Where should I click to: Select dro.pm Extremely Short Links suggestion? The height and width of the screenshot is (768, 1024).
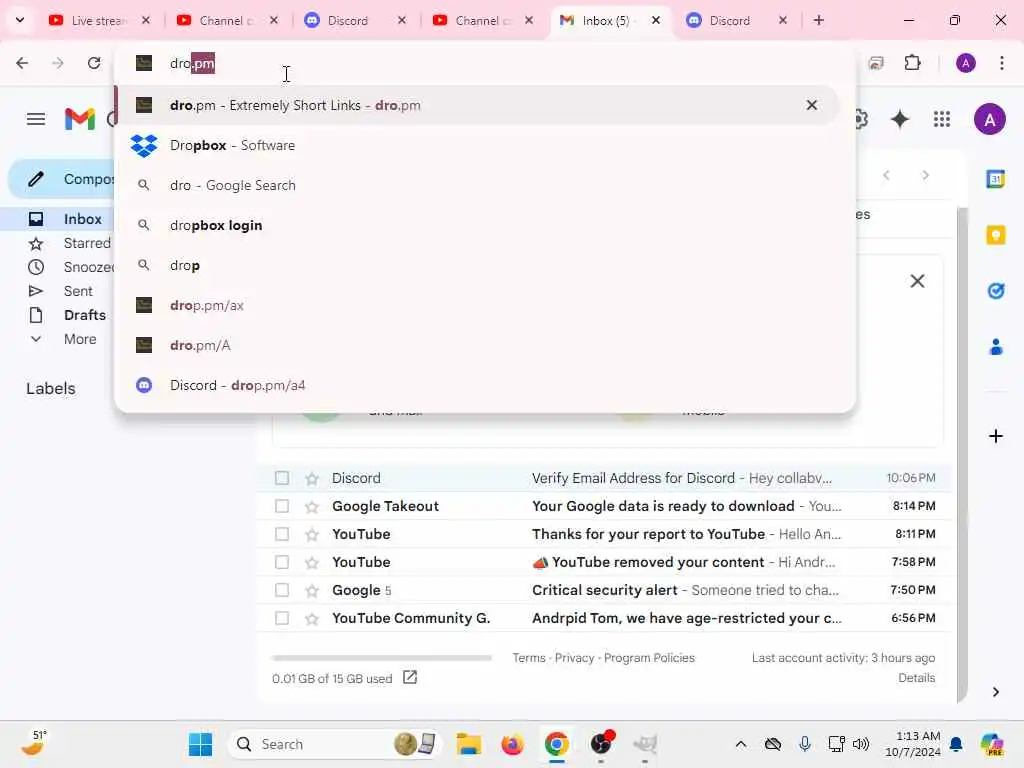click(477, 105)
